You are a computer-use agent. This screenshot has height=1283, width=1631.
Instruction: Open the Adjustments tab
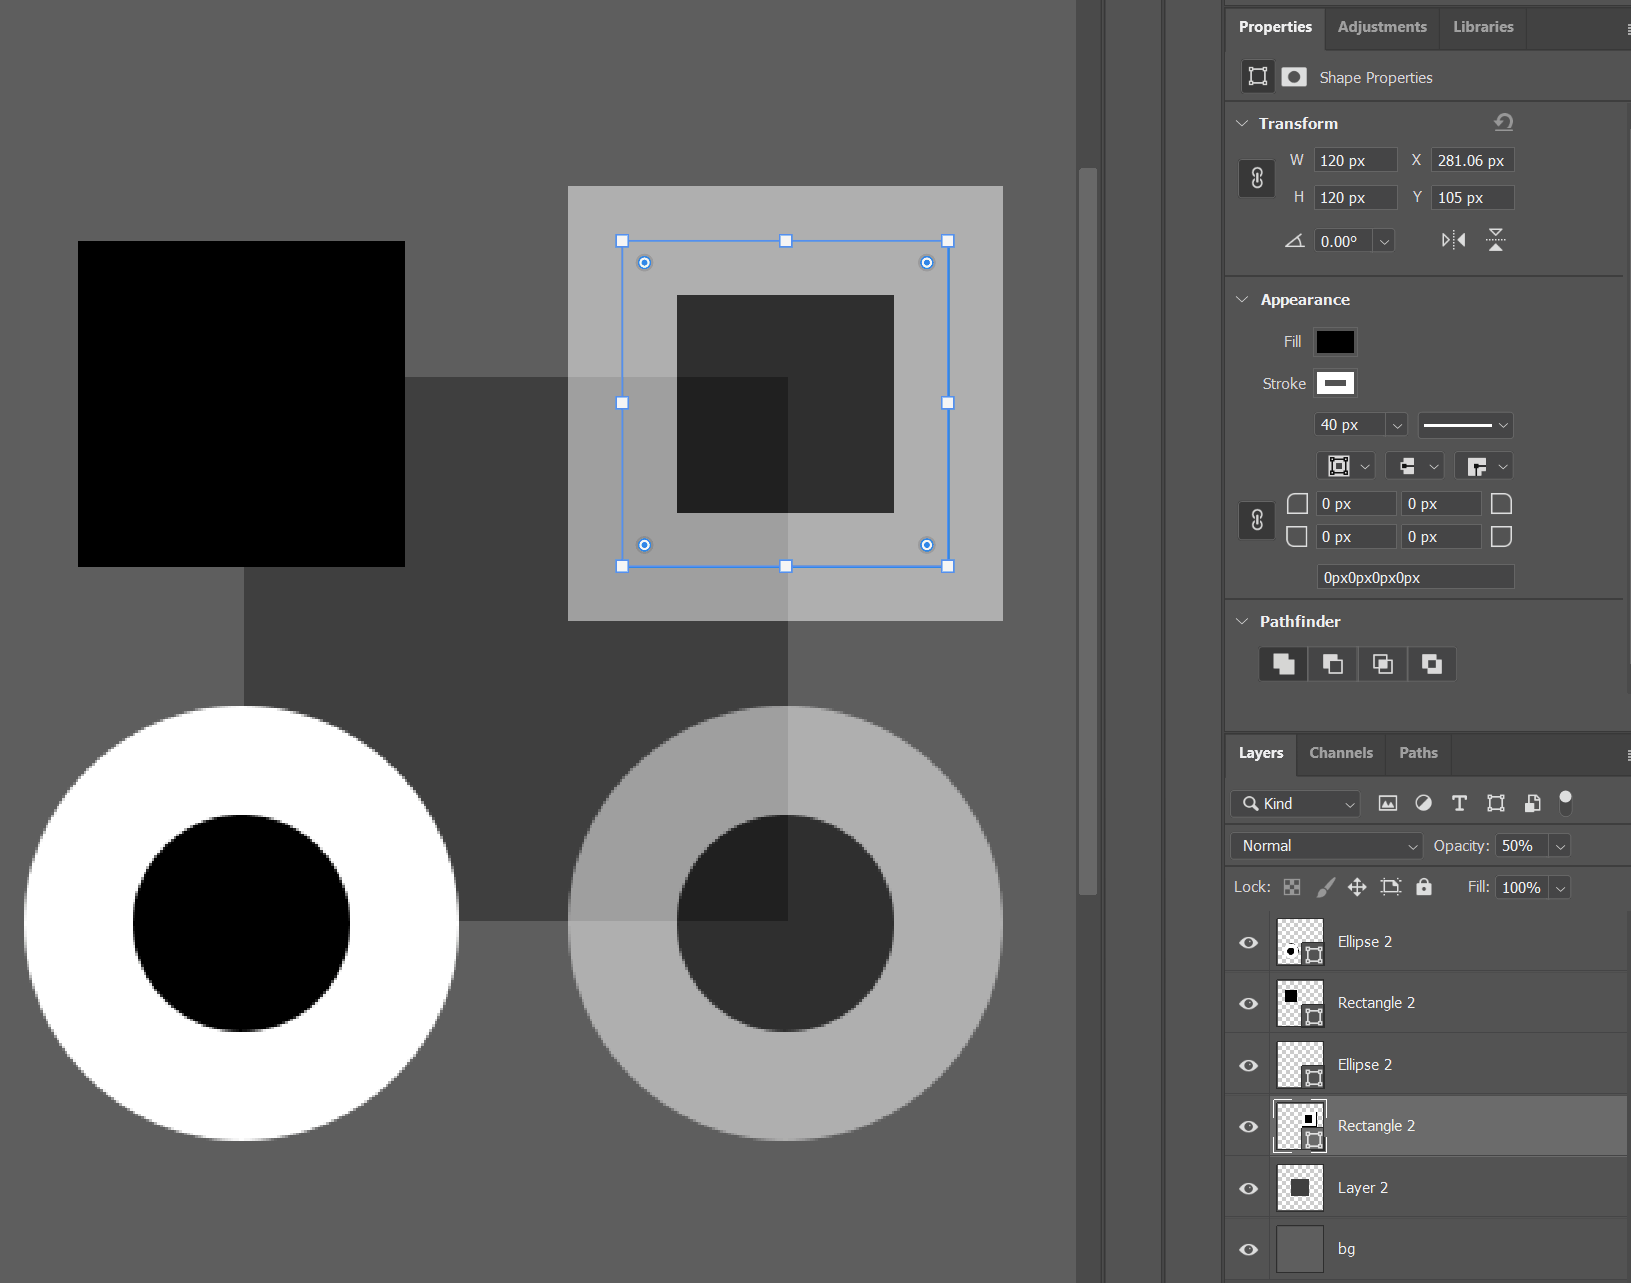pyautogui.click(x=1381, y=27)
